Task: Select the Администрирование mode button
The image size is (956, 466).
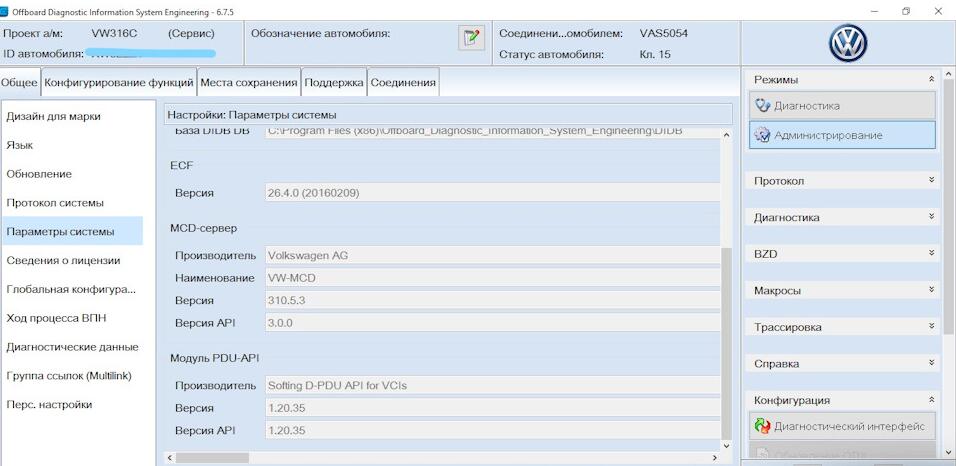Action: (842, 135)
